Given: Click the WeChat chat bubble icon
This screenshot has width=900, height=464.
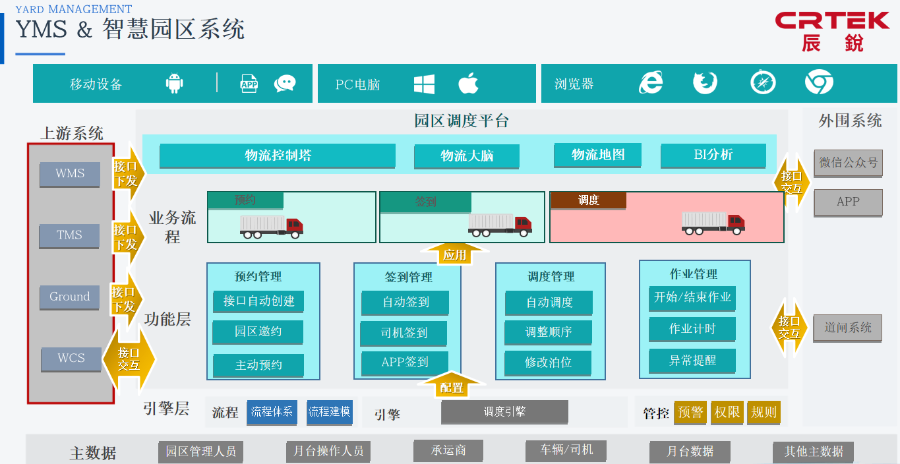Looking at the screenshot, I should pos(285,84).
